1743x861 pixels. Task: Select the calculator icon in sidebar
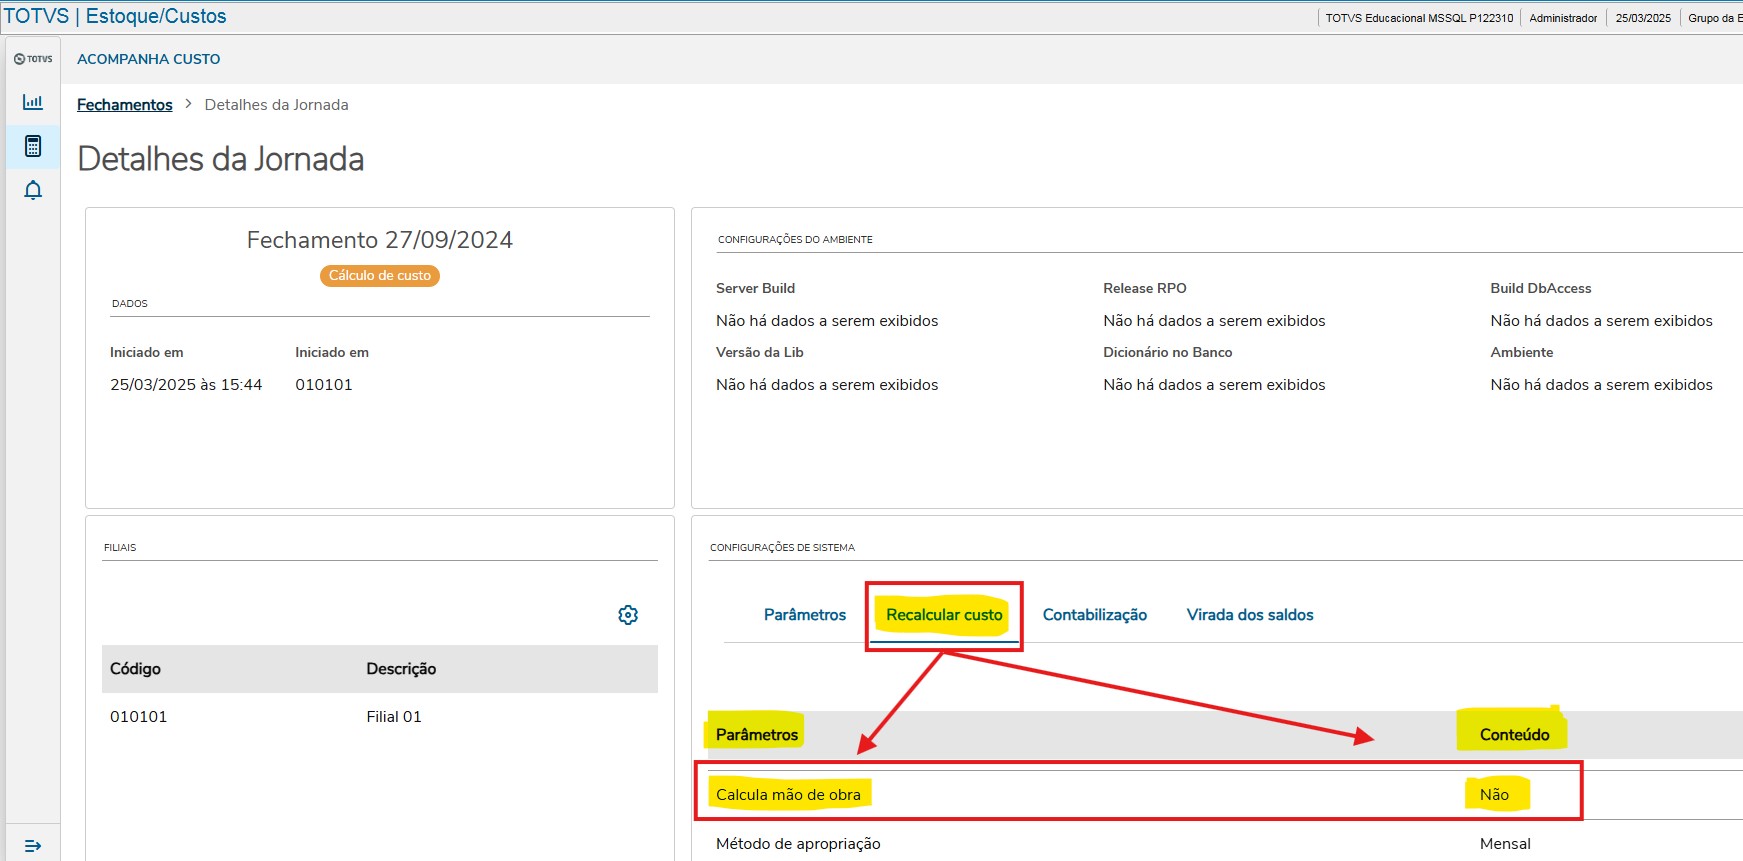click(33, 146)
